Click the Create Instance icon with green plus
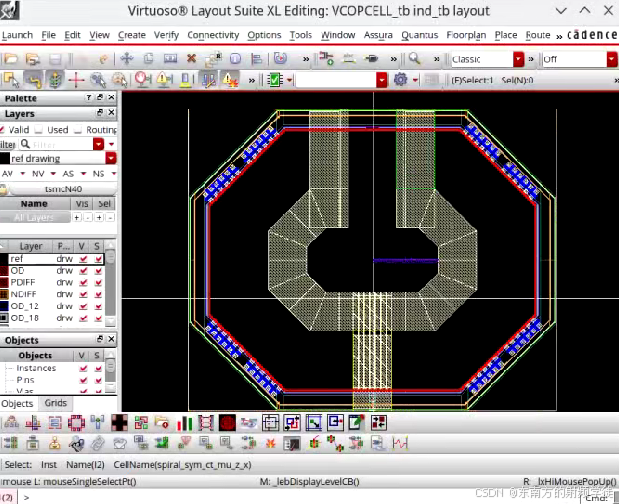Viewport: 619px width, 504px height. (x=326, y=59)
